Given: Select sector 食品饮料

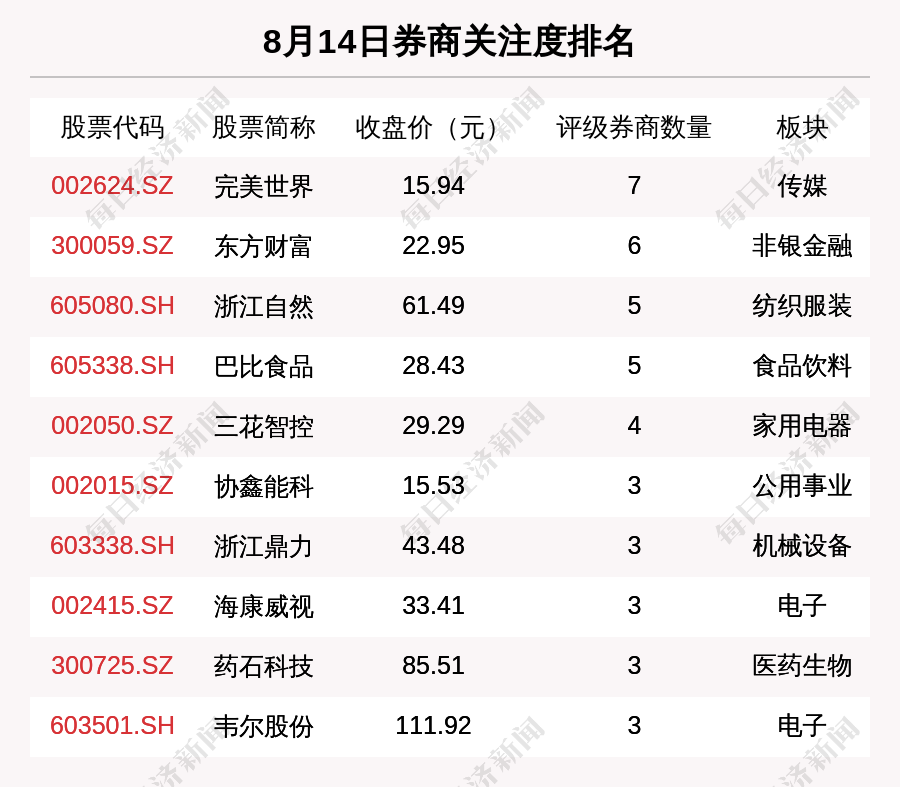Looking at the screenshot, I should pyautogui.click(x=802, y=366).
